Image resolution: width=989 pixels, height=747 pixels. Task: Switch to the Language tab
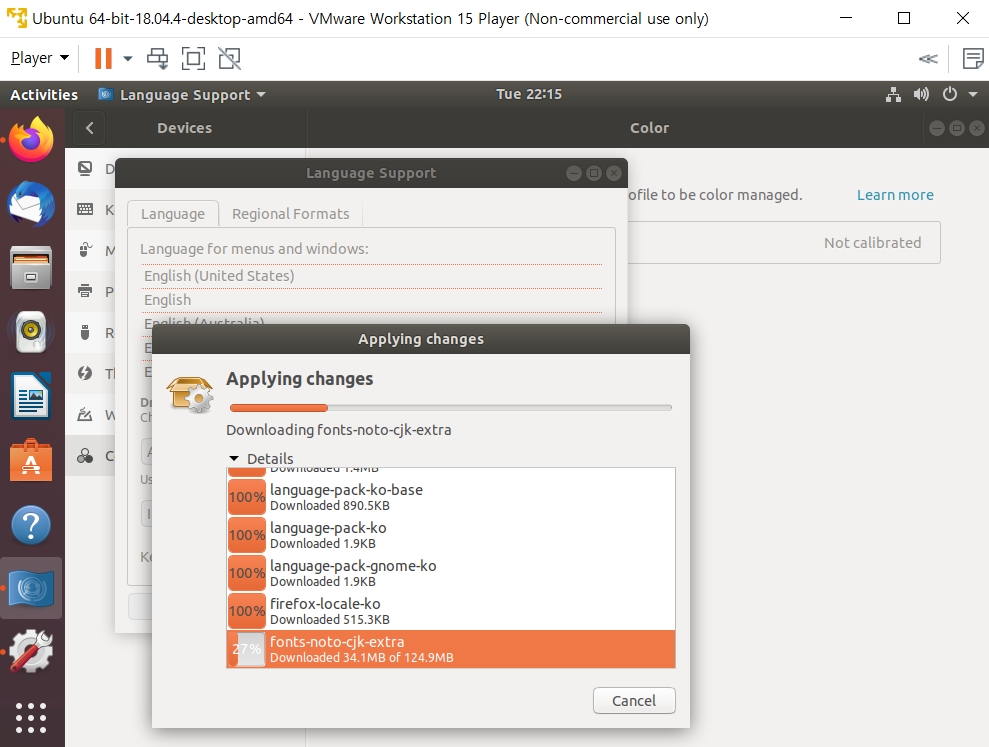173,214
